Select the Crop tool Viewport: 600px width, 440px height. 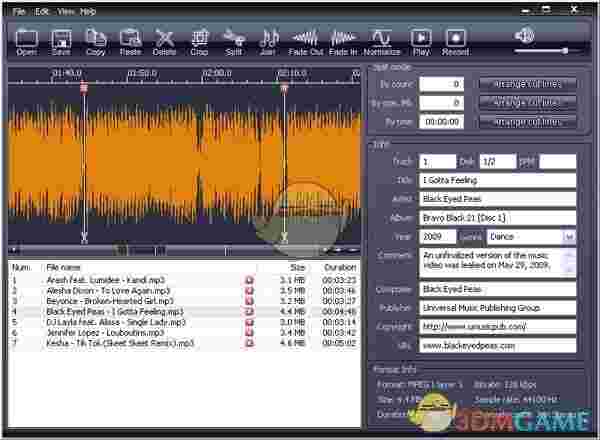tap(199, 37)
